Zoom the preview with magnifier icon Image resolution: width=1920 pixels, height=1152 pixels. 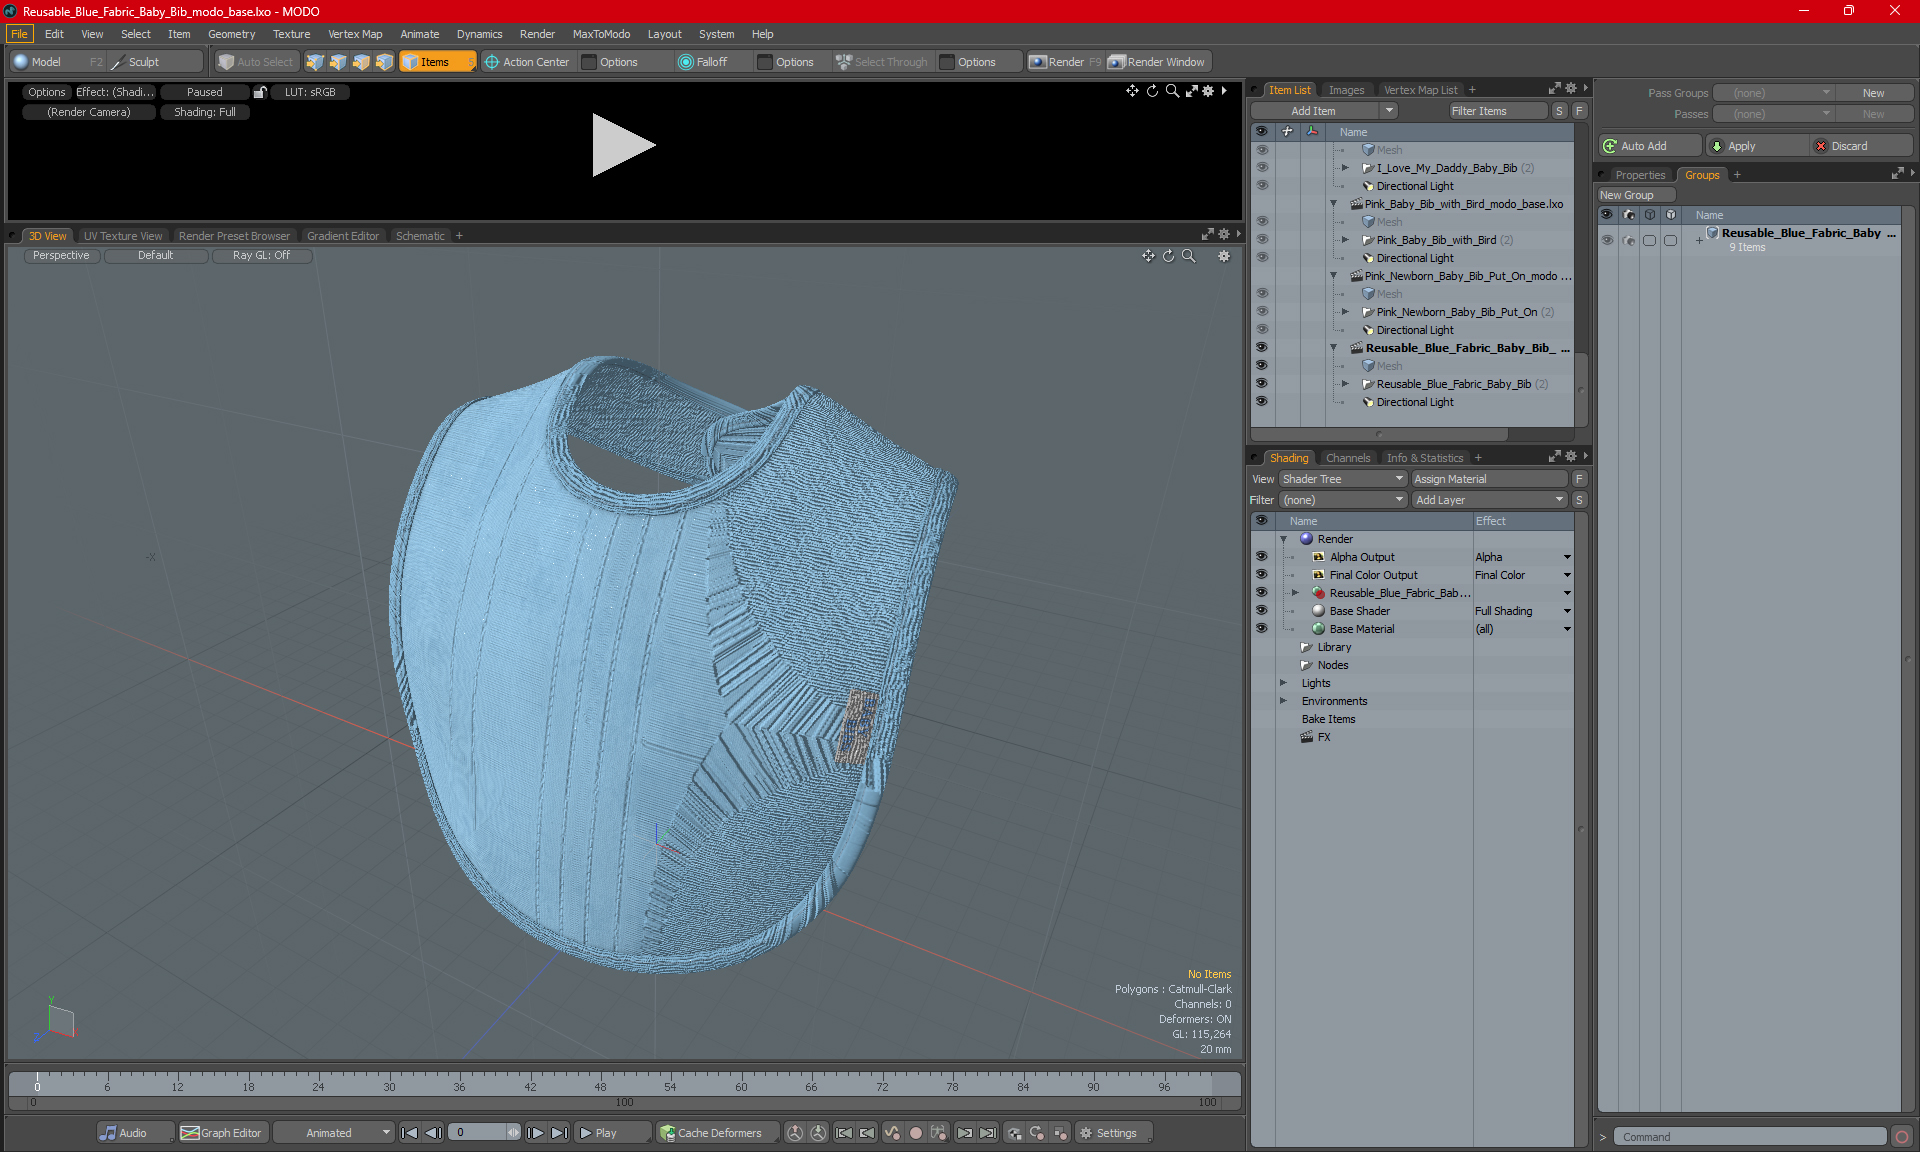pos(1172,91)
